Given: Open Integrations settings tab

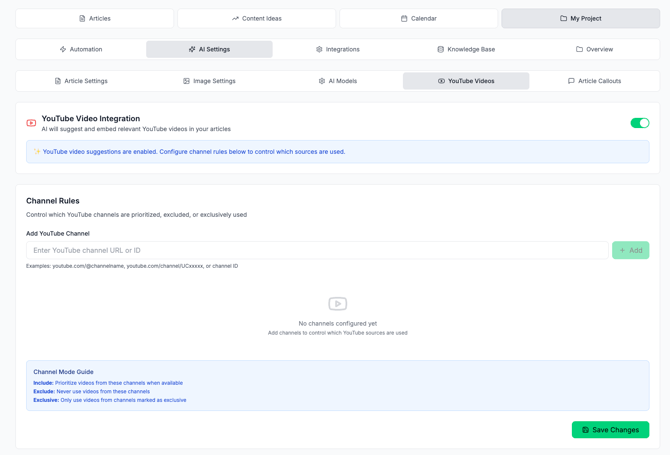Looking at the screenshot, I should [337, 49].
